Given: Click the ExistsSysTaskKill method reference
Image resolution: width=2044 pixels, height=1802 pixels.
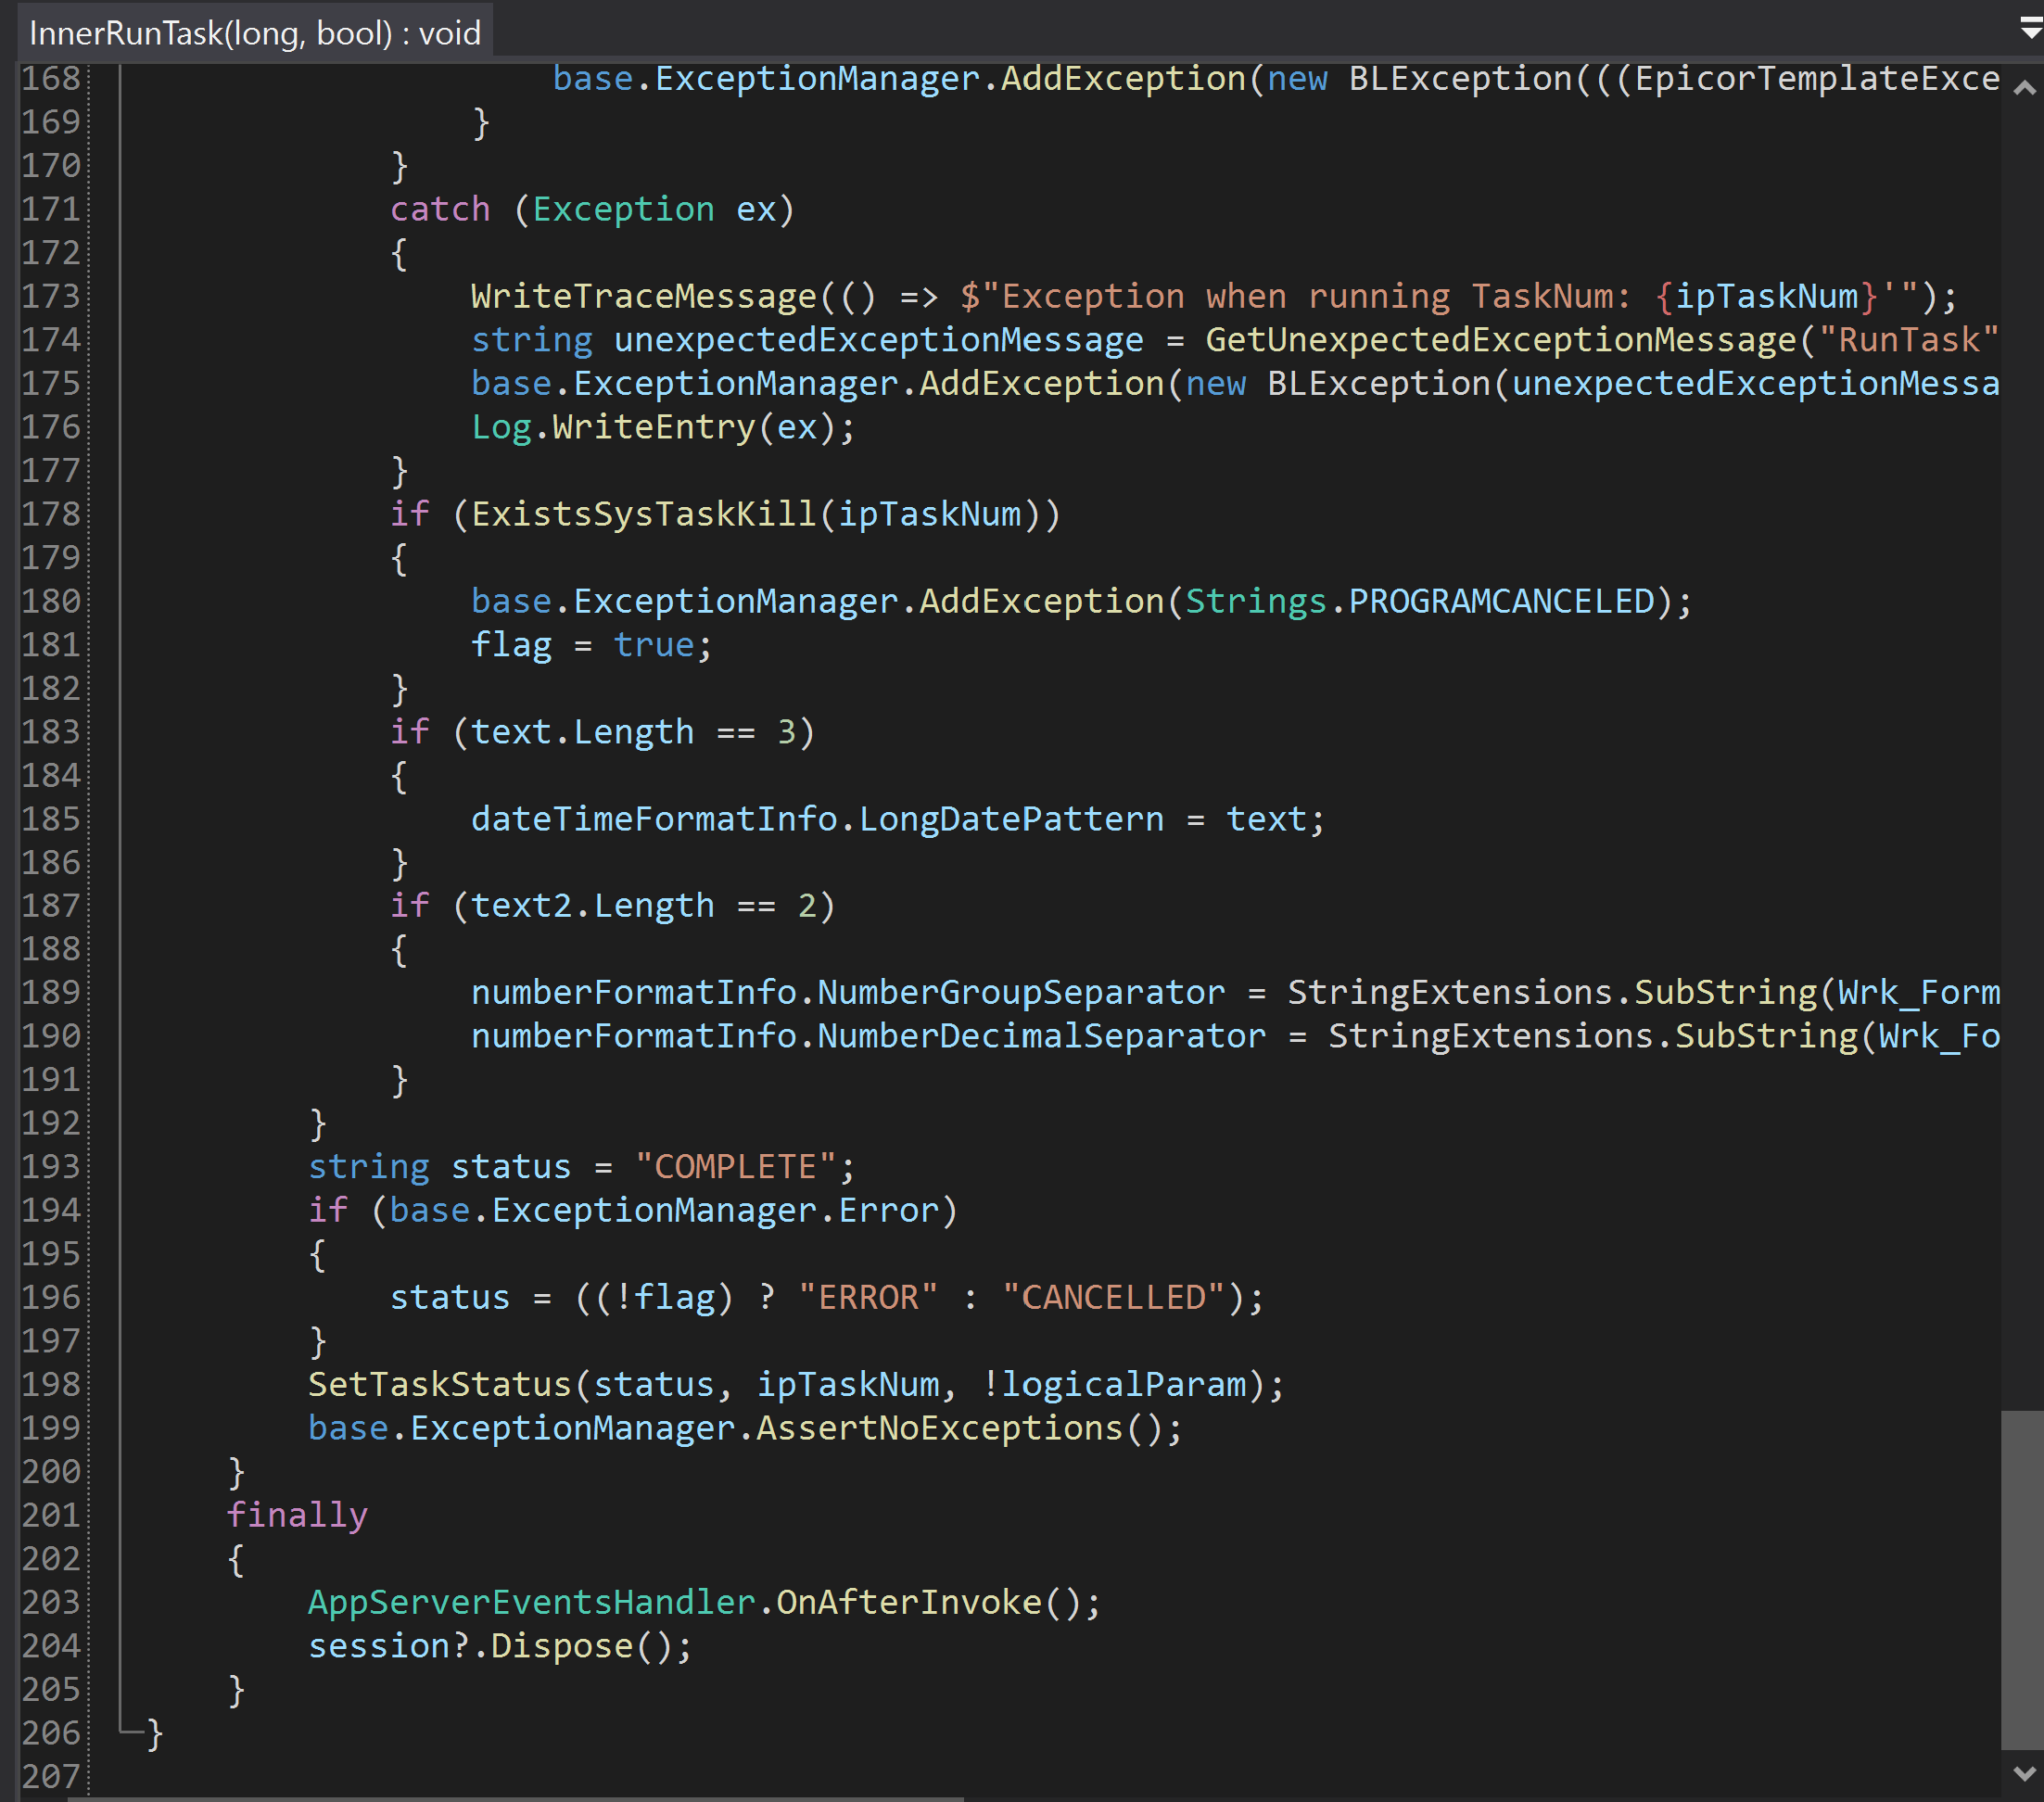Looking at the screenshot, I should 643,514.
